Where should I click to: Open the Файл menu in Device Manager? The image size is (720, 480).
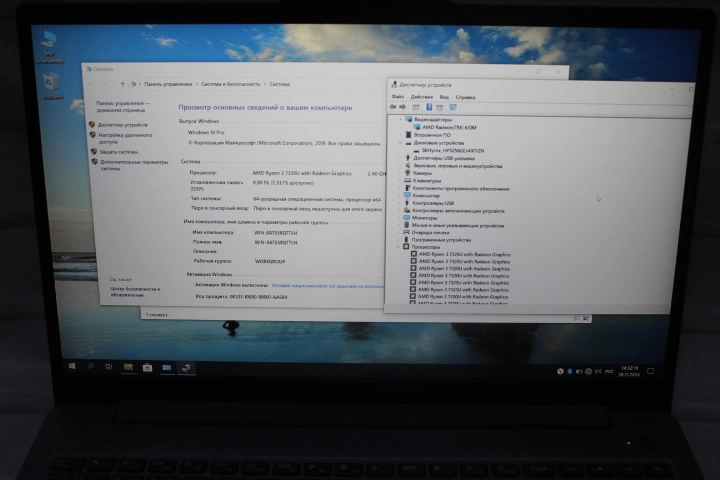(397, 97)
